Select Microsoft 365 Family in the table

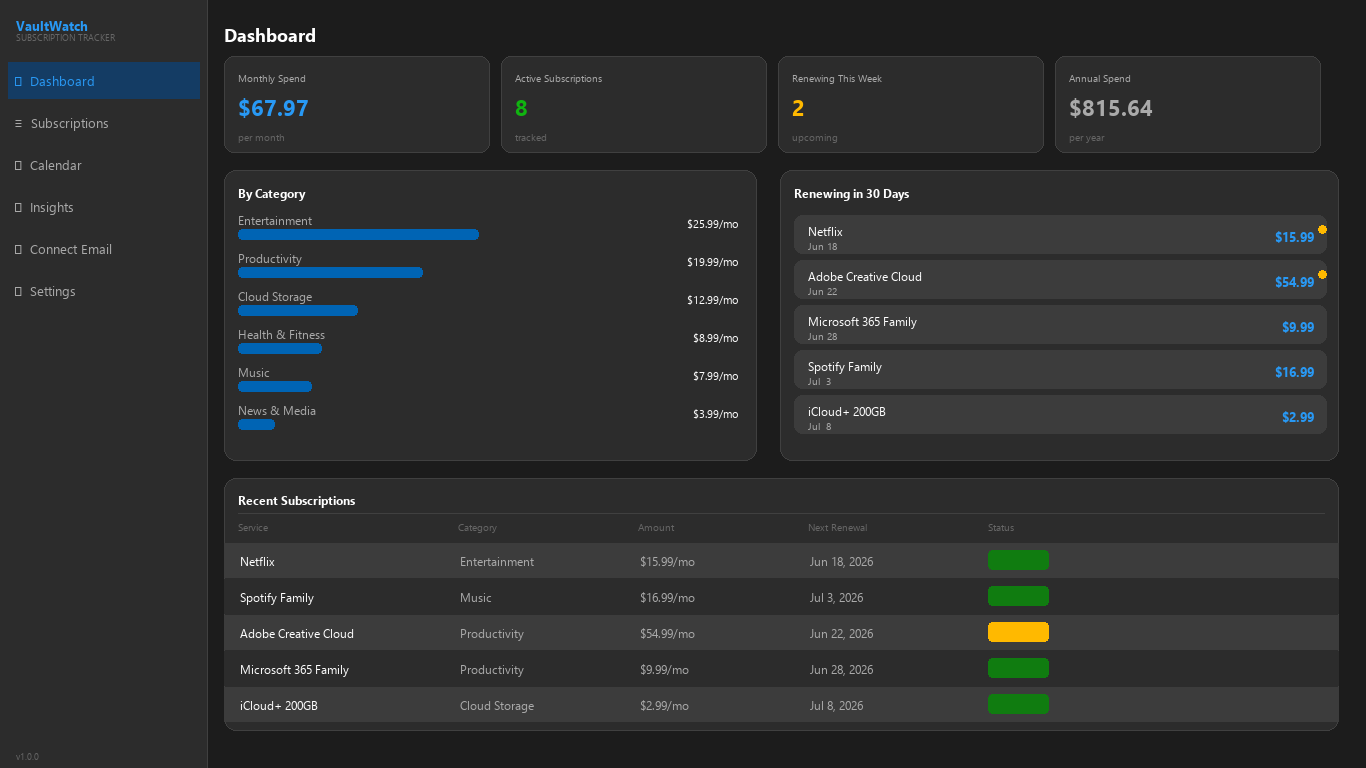(781, 669)
